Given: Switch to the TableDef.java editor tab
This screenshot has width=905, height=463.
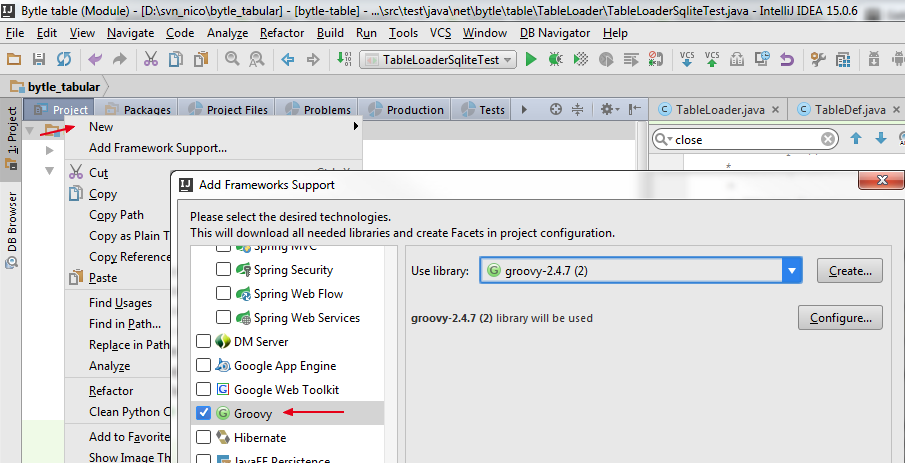Looking at the screenshot, I should click(x=848, y=110).
